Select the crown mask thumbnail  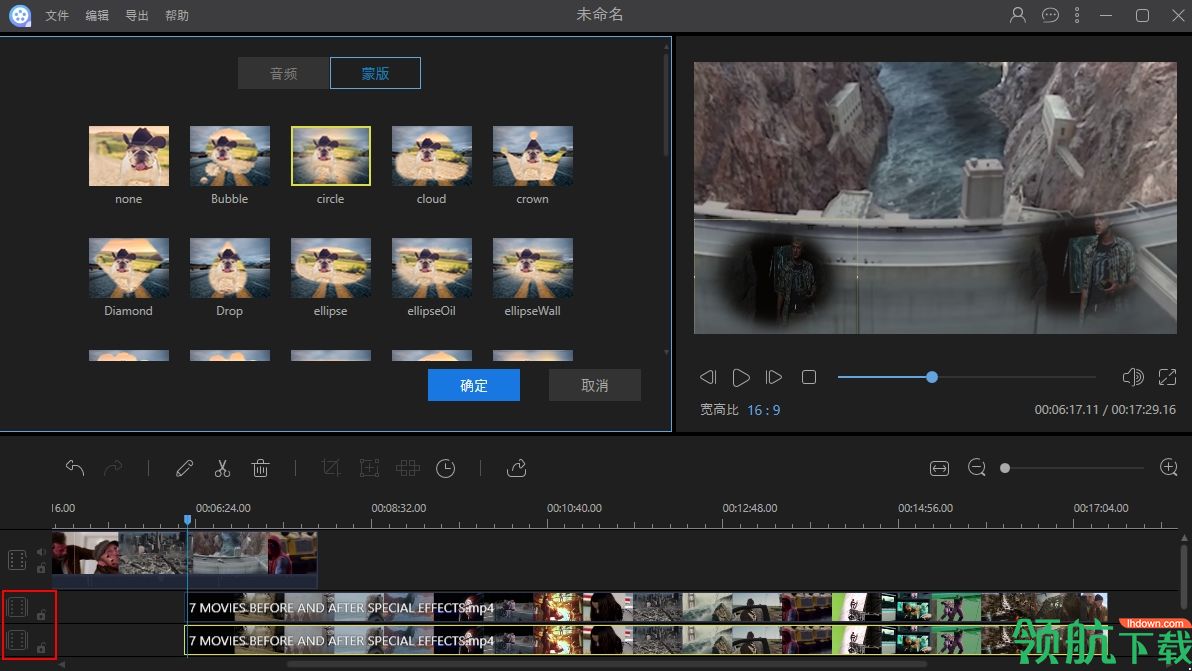[533, 156]
